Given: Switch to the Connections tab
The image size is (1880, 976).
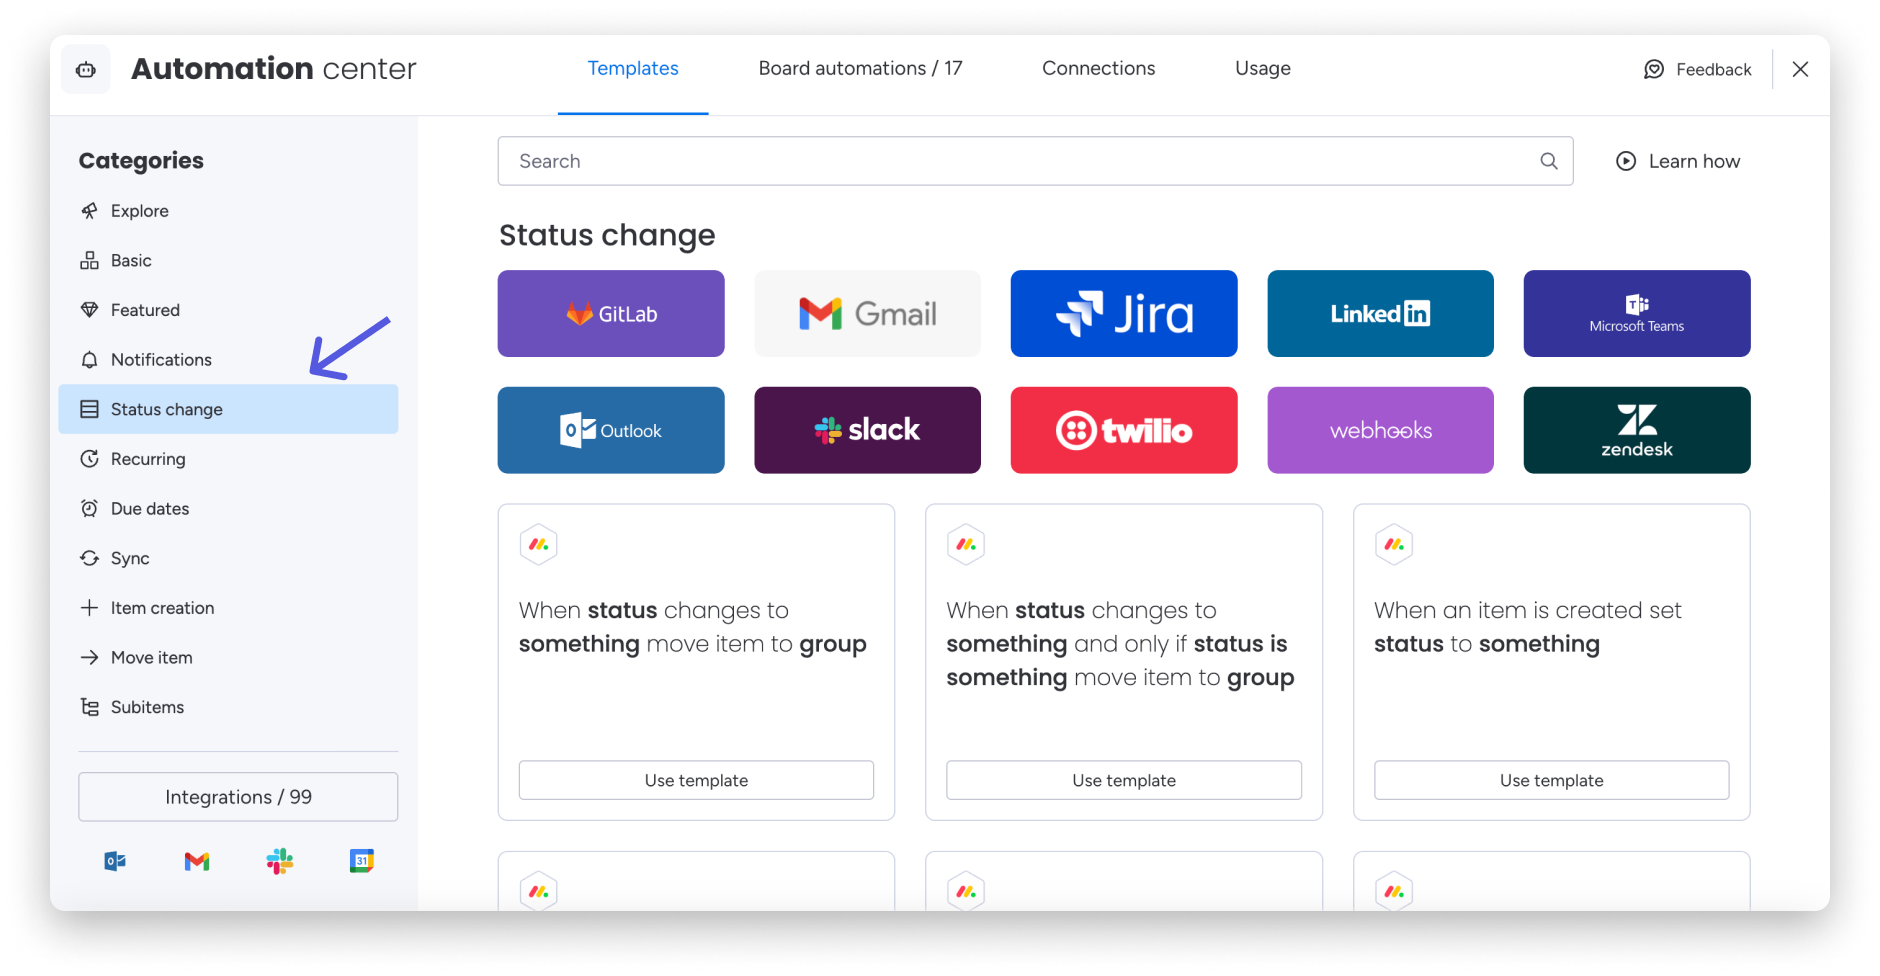Looking at the screenshot, I should [1098, 68].
